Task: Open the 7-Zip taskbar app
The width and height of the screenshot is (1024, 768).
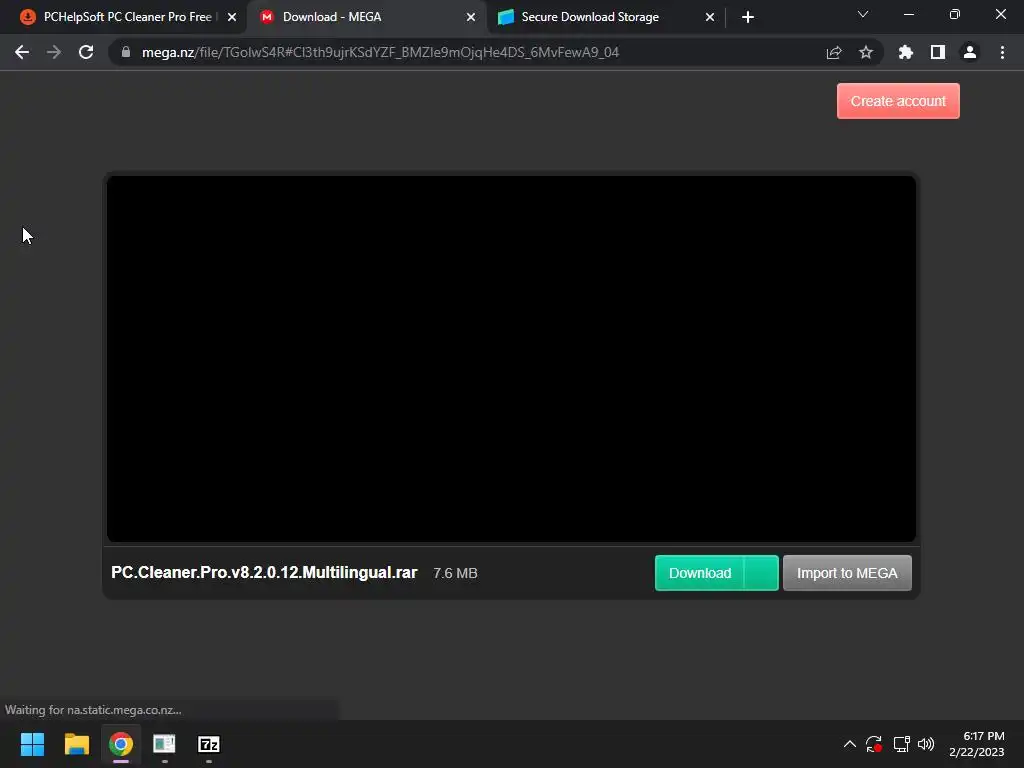Action: pos(208,744)
